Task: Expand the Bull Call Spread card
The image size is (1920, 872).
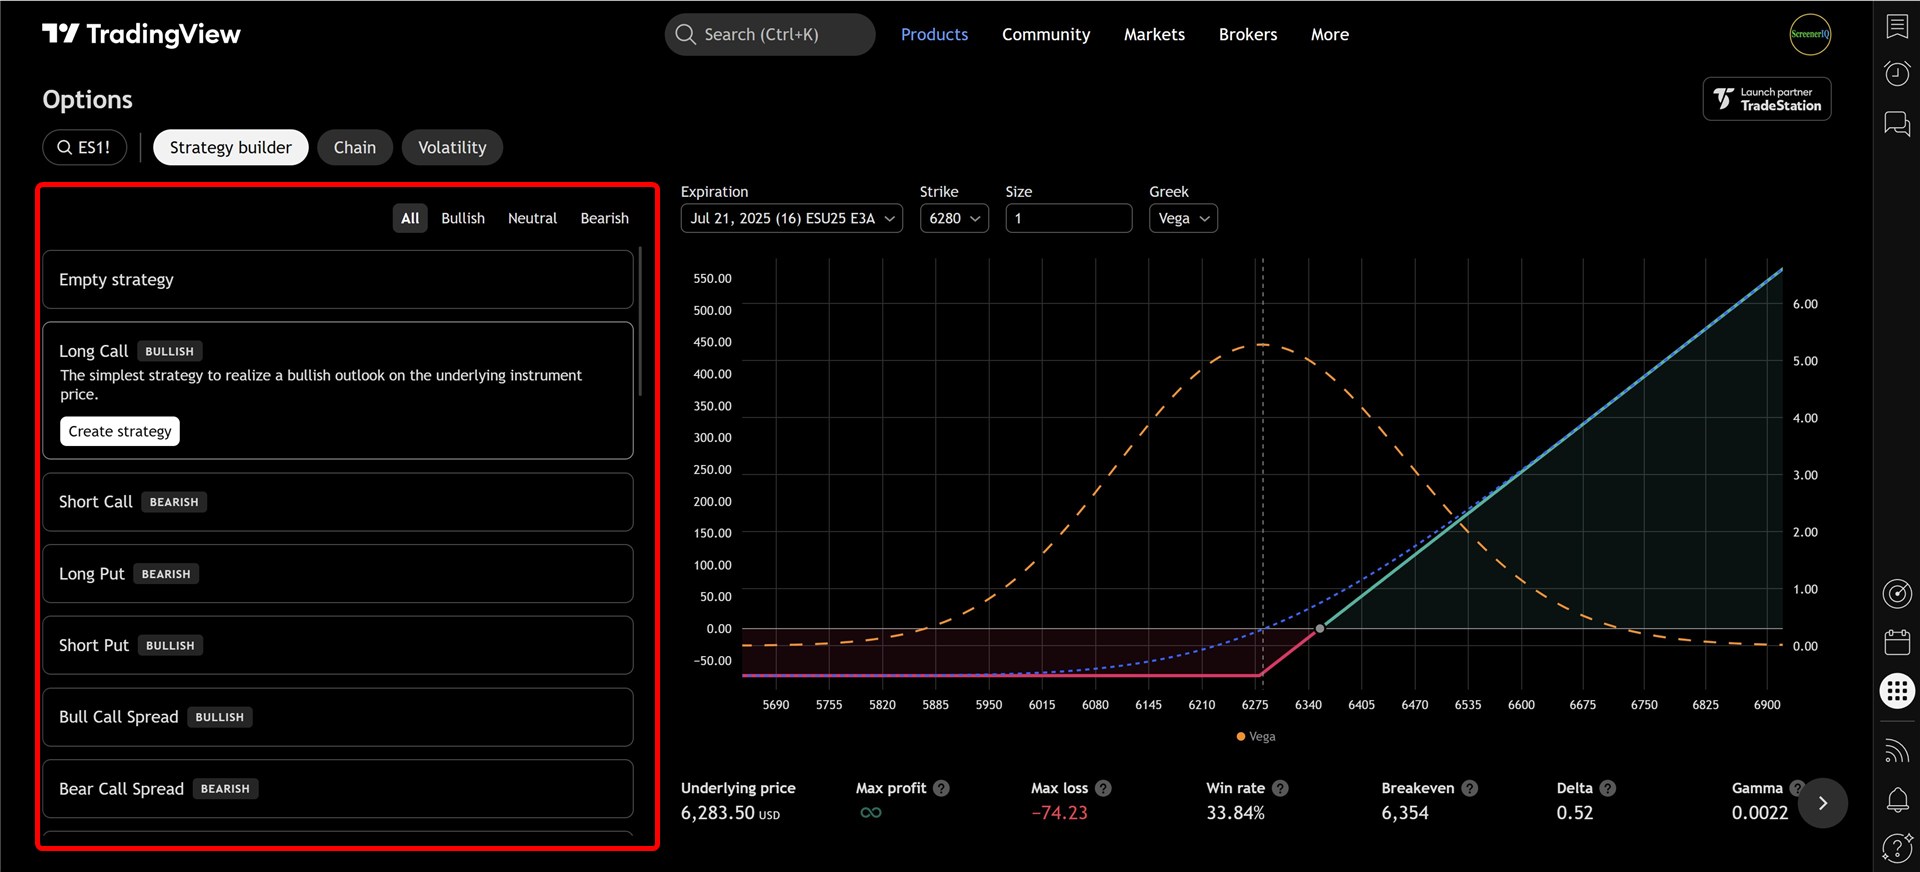Action: (x=338, y=717)
